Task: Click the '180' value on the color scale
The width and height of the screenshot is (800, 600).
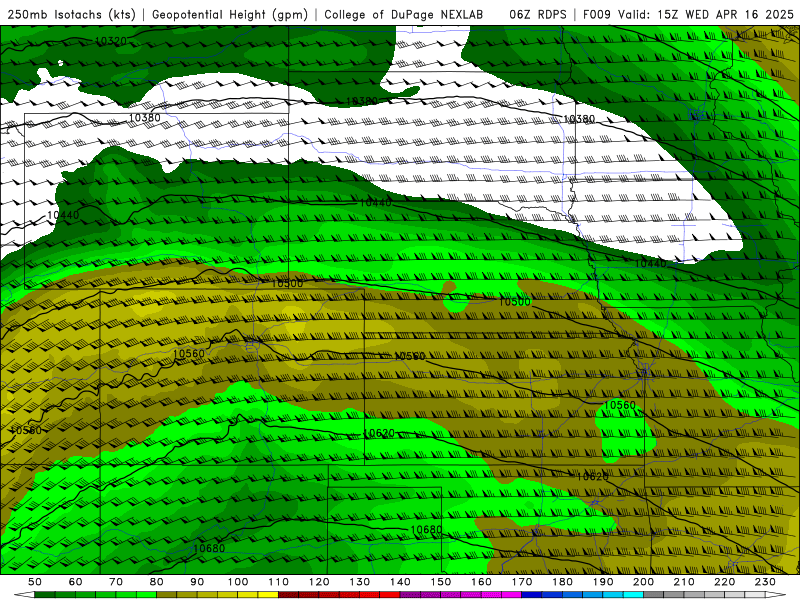Action: (x=562, y=582)
